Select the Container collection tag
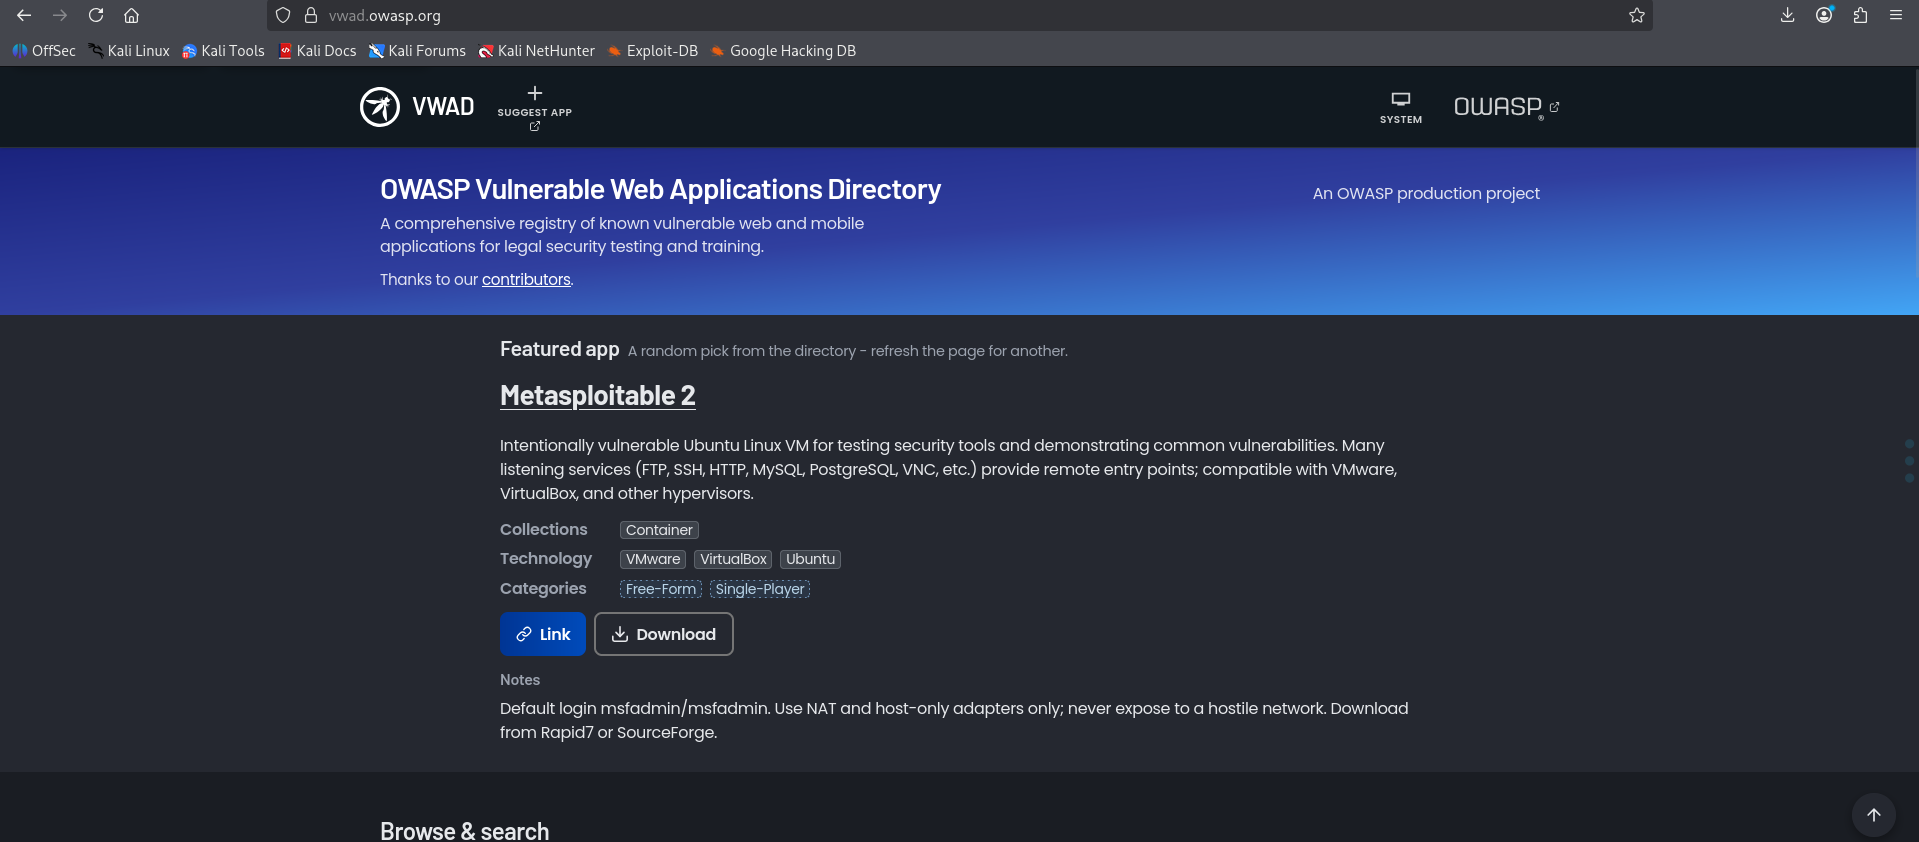 (659, 530)
